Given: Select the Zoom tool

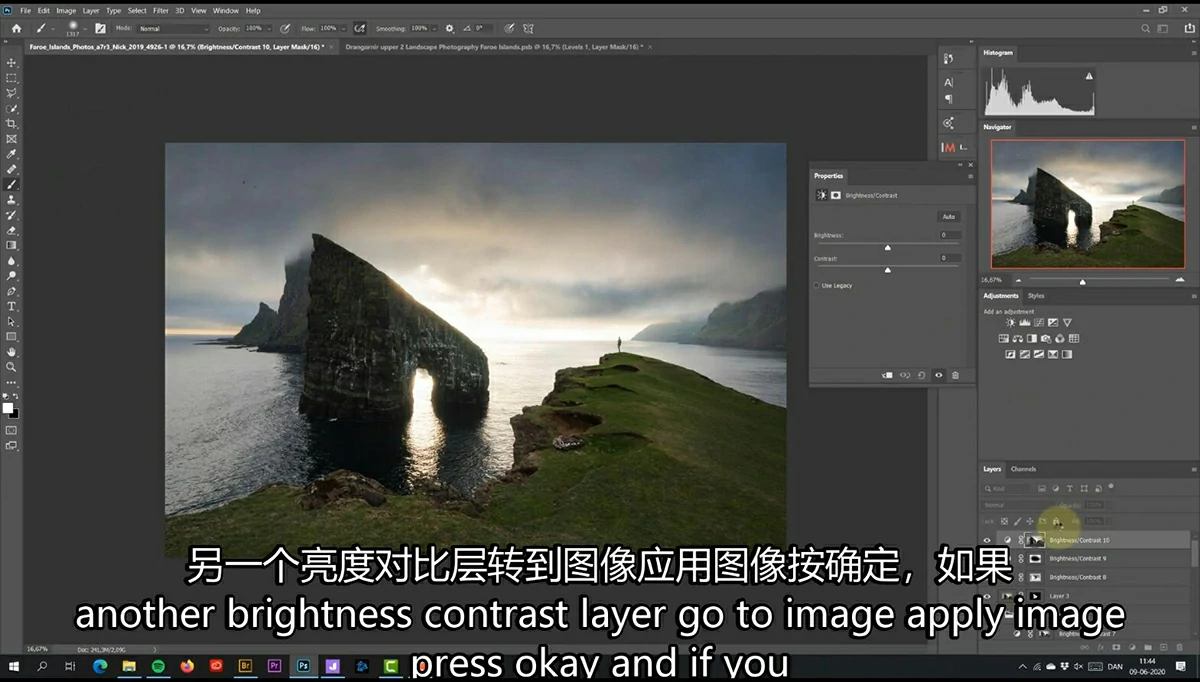Looking at the screenshot, I should (12, 367).
